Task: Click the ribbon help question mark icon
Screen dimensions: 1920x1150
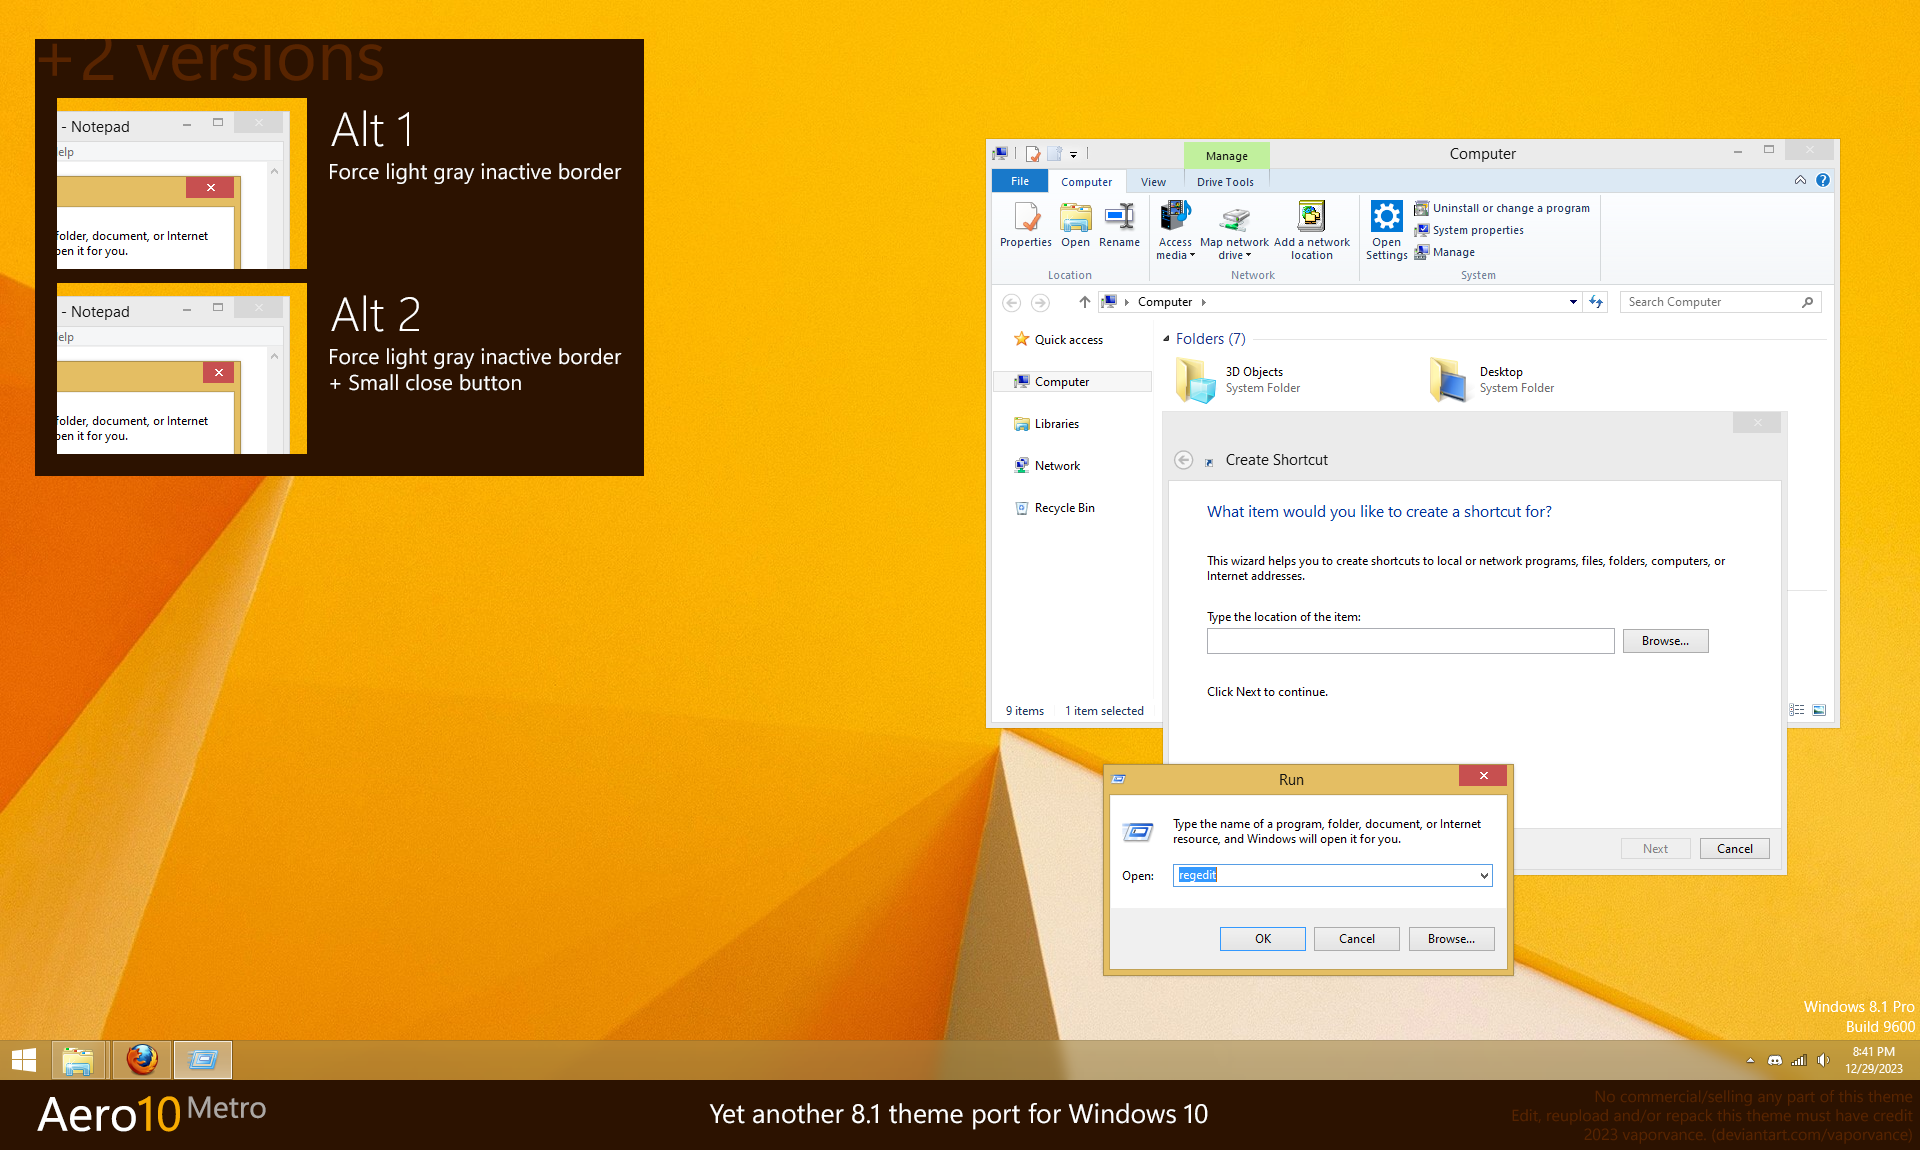Action: coord(1822,180)
